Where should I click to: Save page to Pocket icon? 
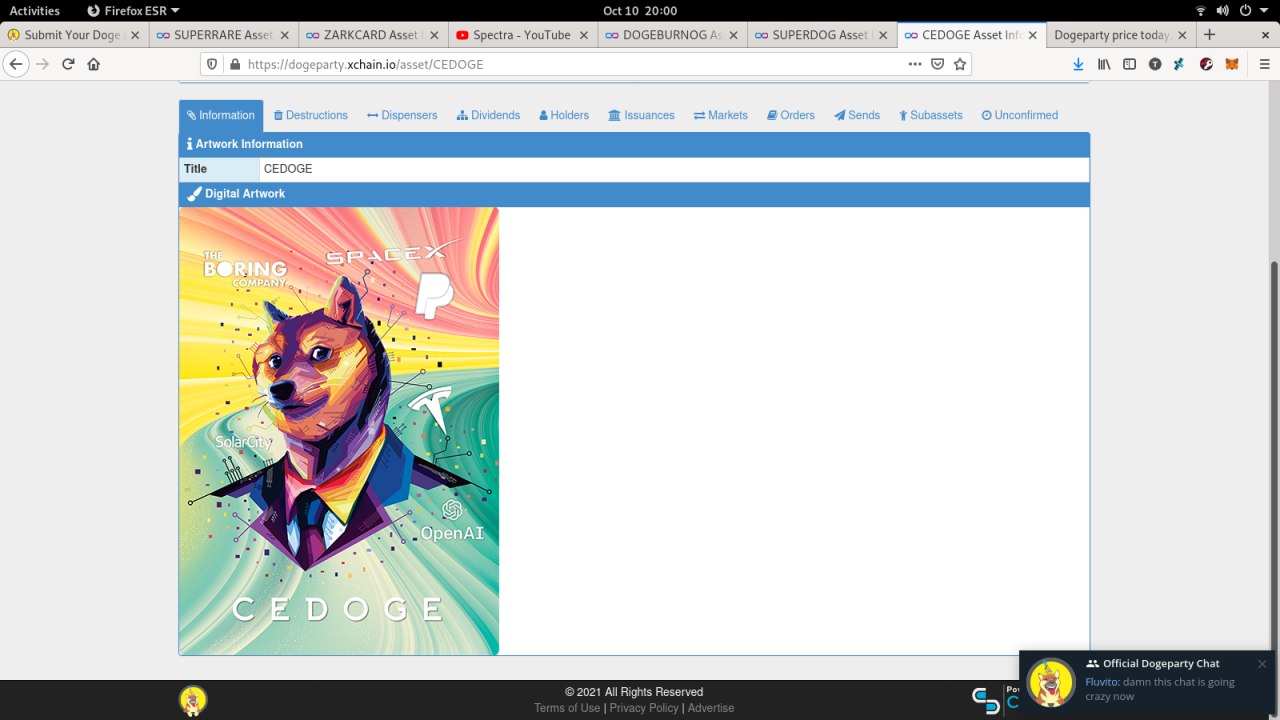tap(938, 64)
